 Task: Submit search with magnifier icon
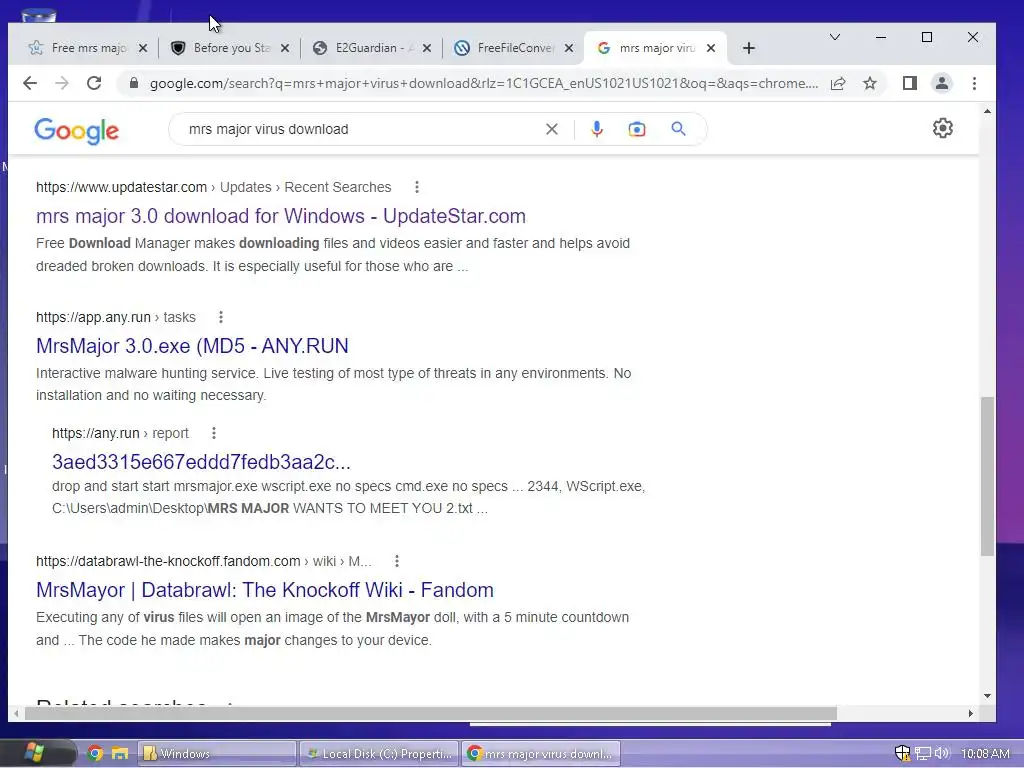pos(679,129)
